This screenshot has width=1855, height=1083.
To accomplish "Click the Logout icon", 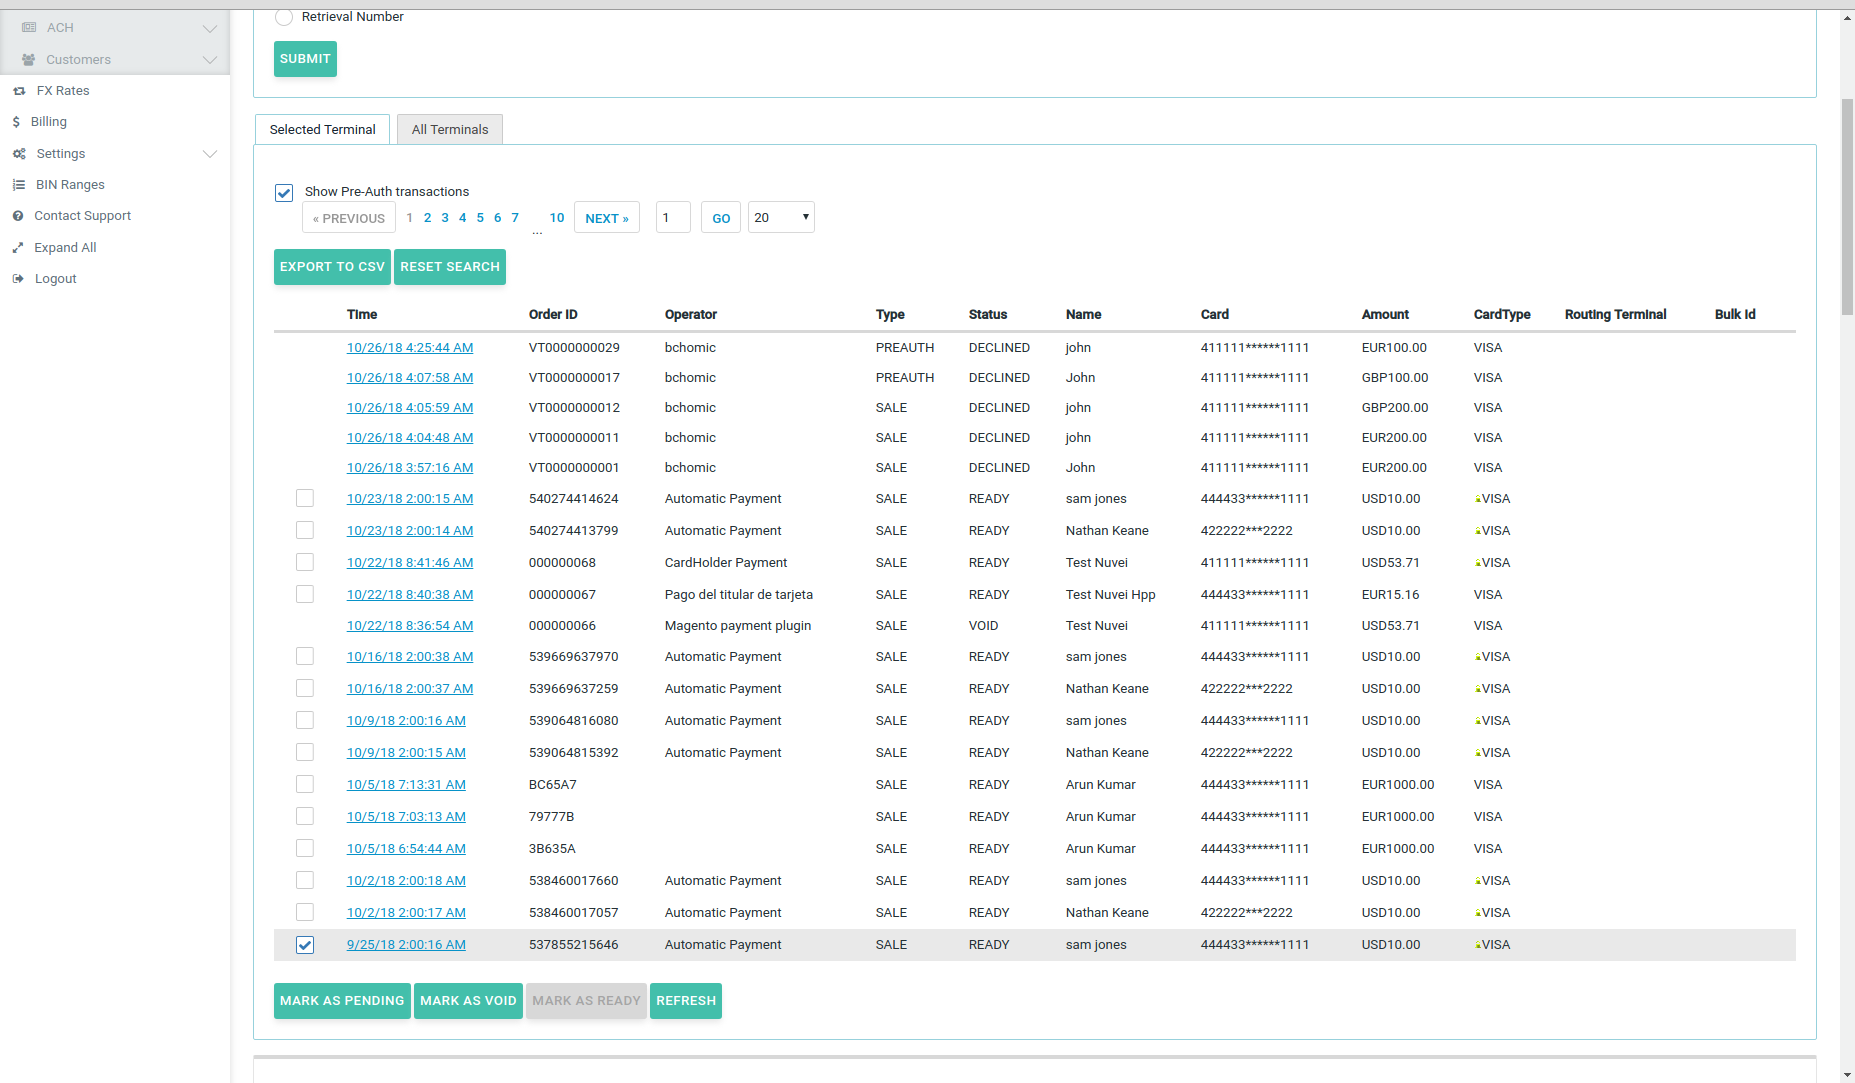I will [18, 279].
